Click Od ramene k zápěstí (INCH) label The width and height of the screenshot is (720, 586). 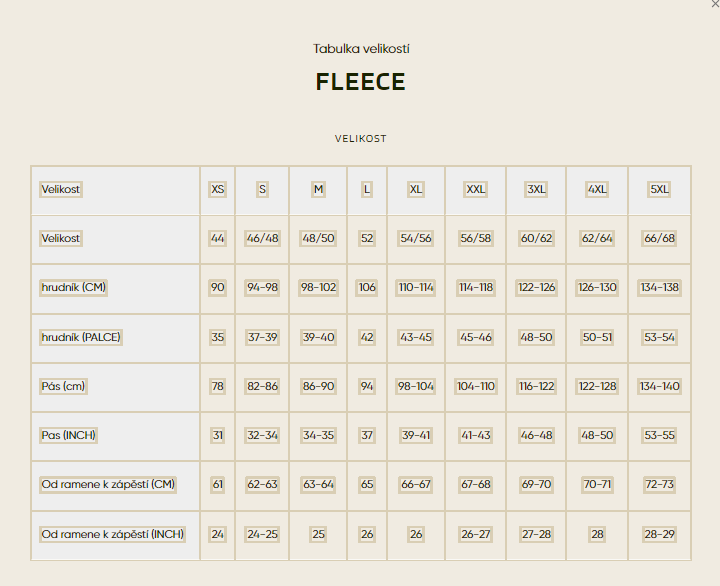pyautogui.click(x=112, y=535)
